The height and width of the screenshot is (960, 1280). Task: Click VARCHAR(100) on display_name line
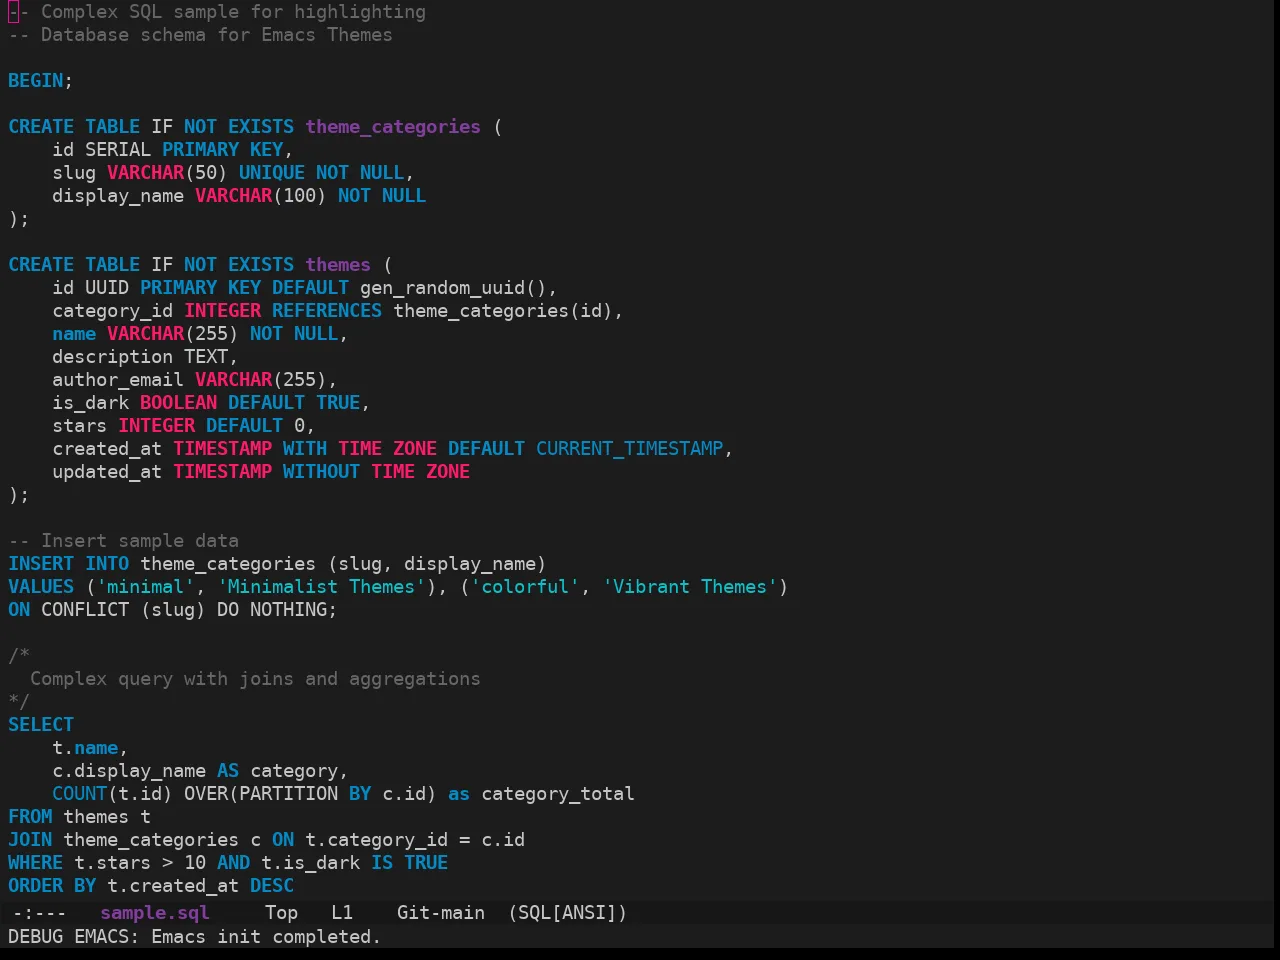[x=261, y=196]
